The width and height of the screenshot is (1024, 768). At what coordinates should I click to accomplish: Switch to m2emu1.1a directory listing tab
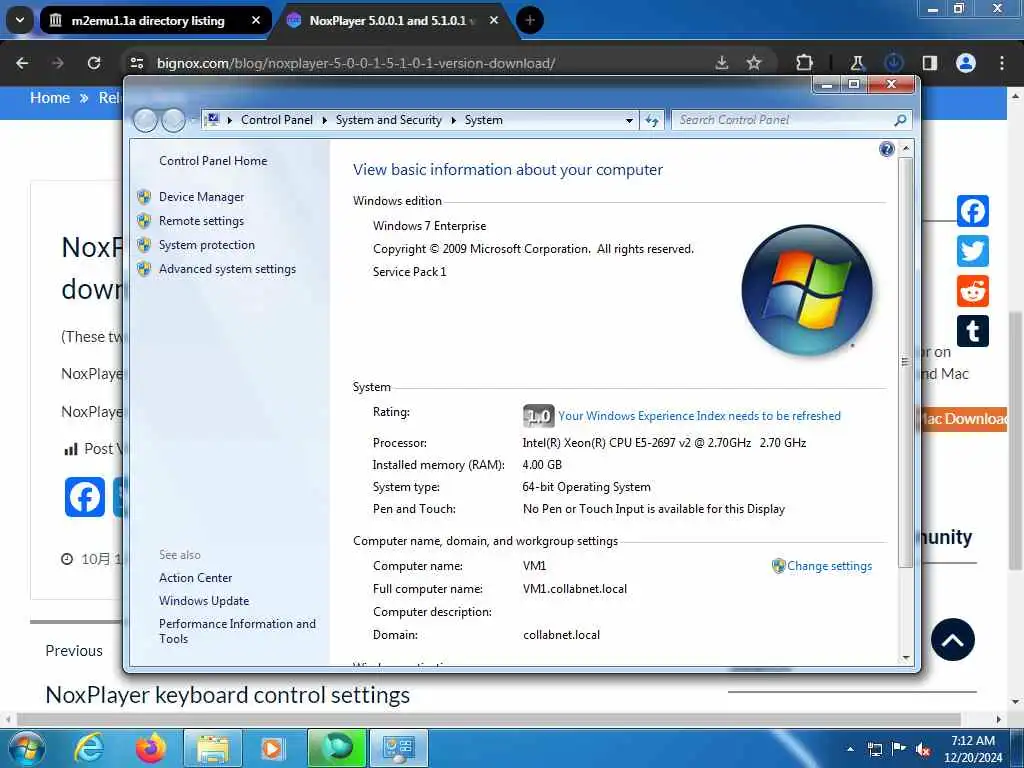click(148, 20)
